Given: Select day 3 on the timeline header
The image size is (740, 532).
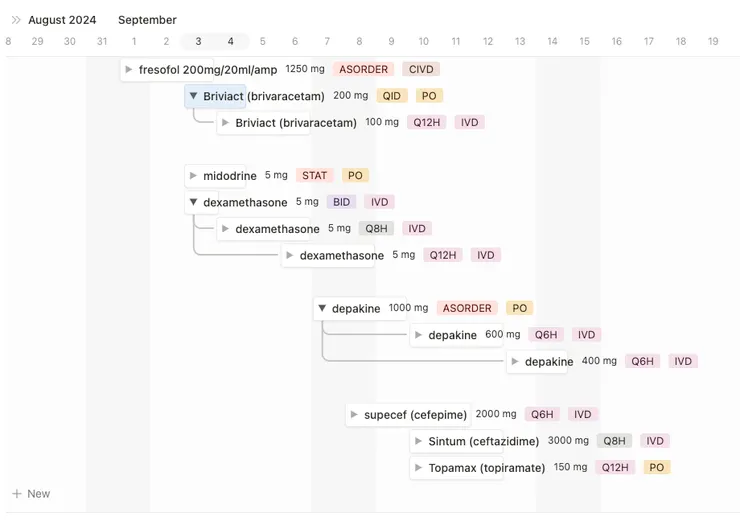Looking at the screenshot, I should tap(199, 41).
